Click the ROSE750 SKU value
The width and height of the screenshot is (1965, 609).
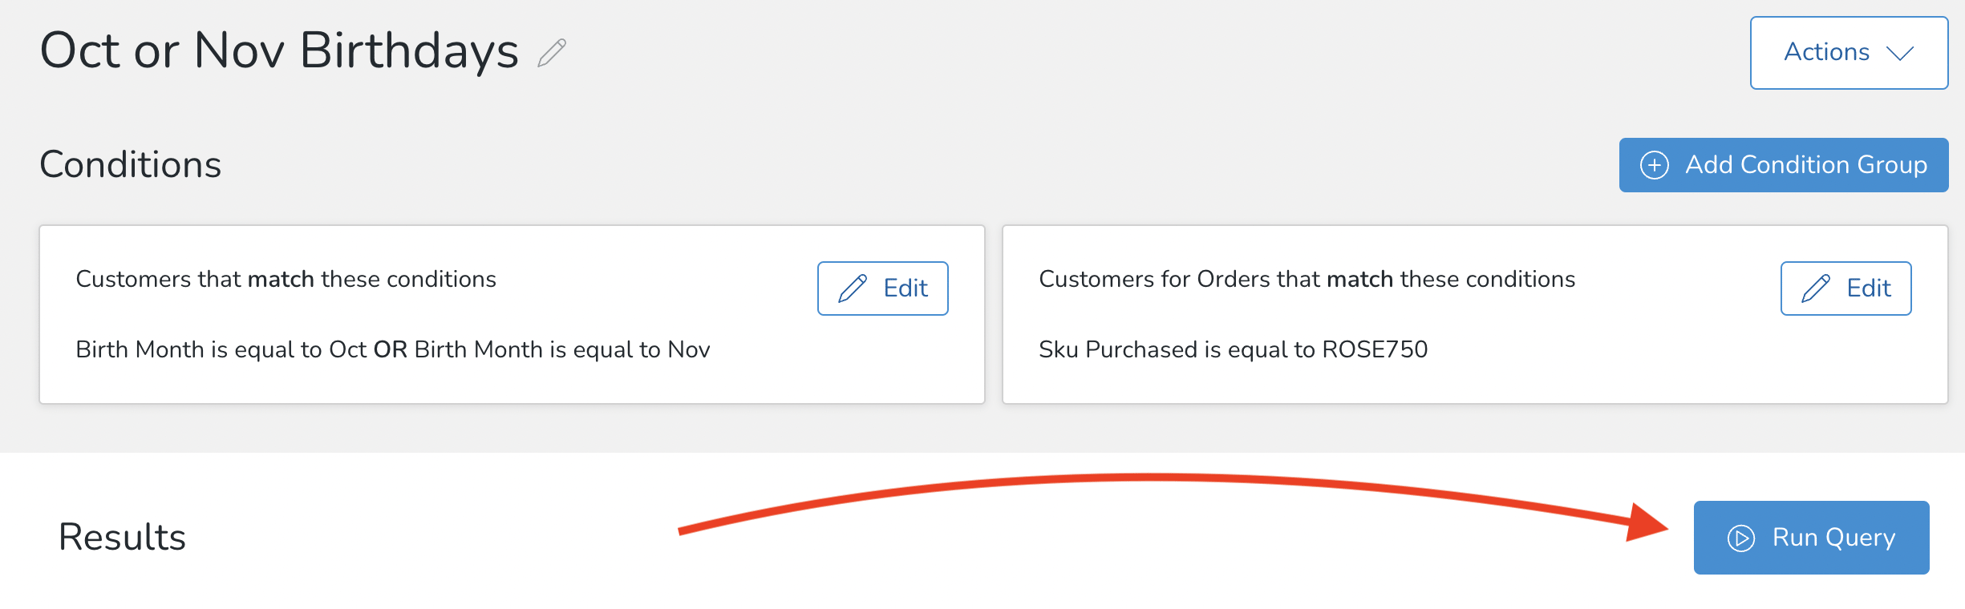(1375, 350)
